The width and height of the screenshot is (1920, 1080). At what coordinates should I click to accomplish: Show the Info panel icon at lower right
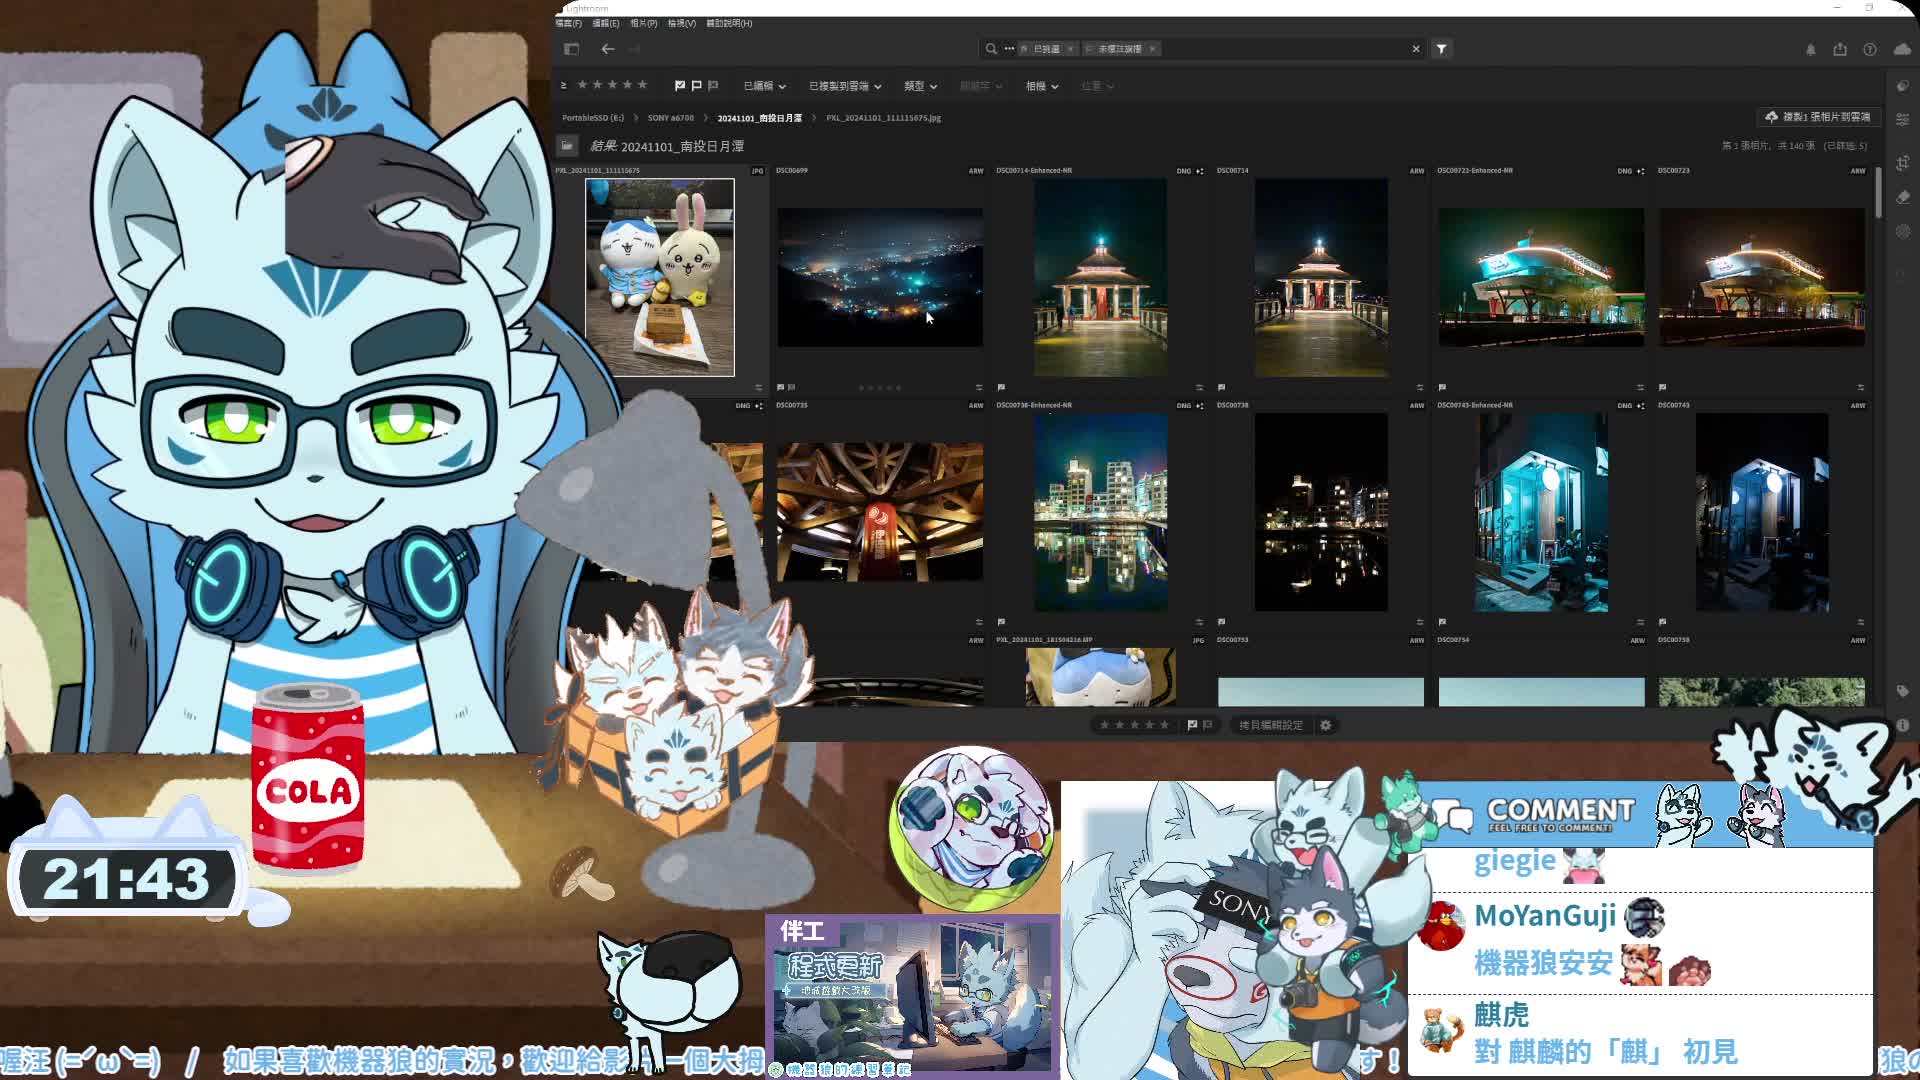pos(1902,725)
